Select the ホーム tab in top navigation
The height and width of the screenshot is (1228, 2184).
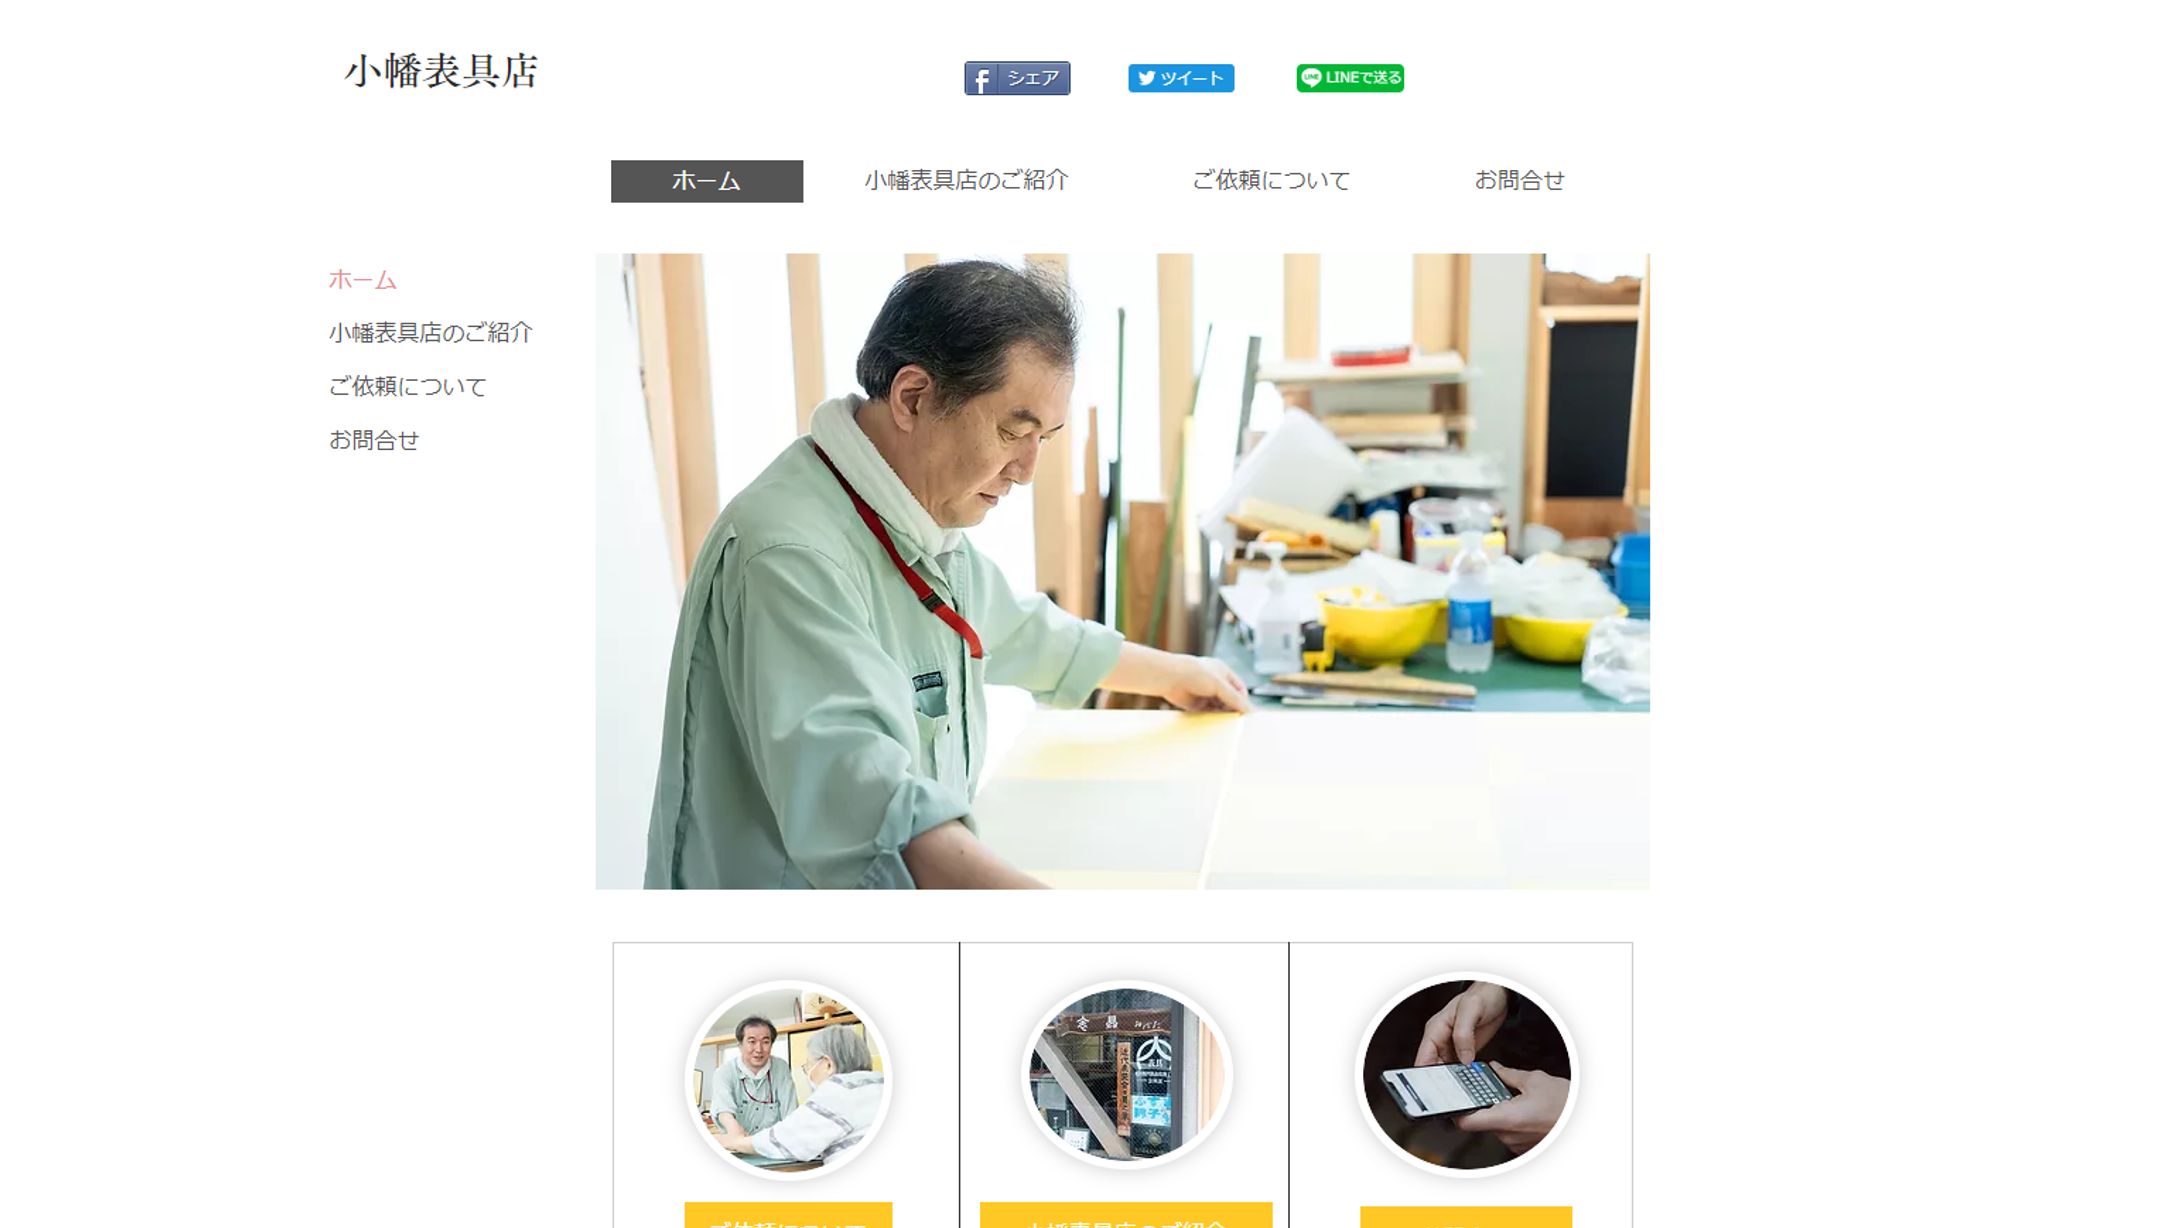(707, 181)
